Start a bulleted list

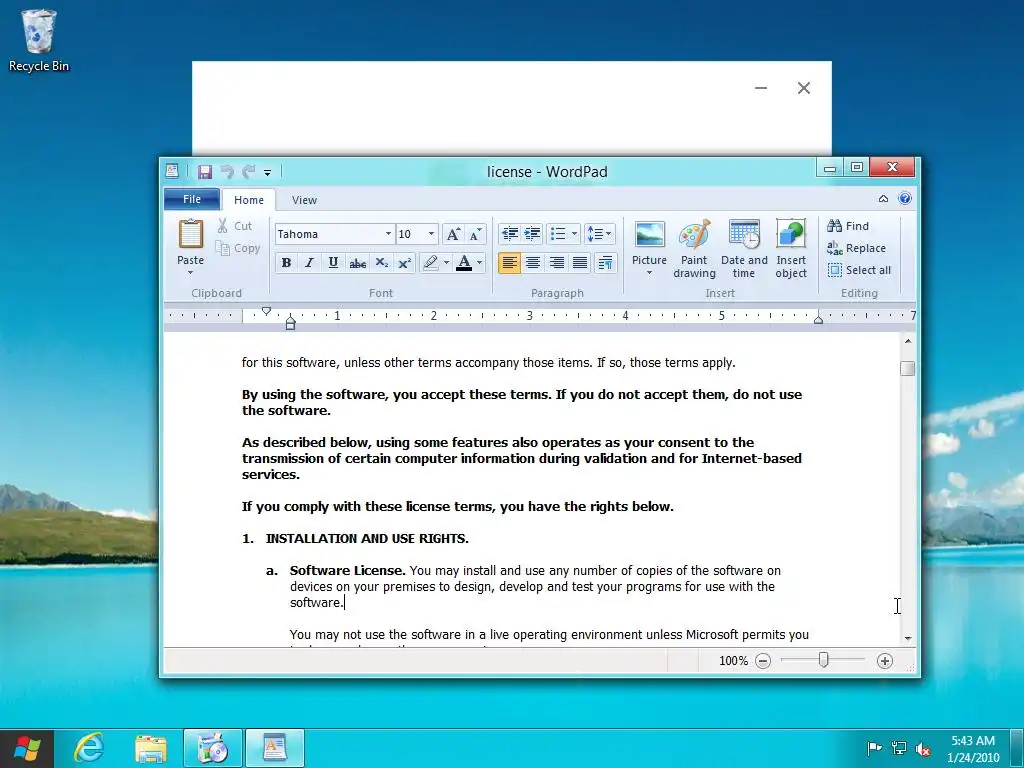tap(558, 234)
